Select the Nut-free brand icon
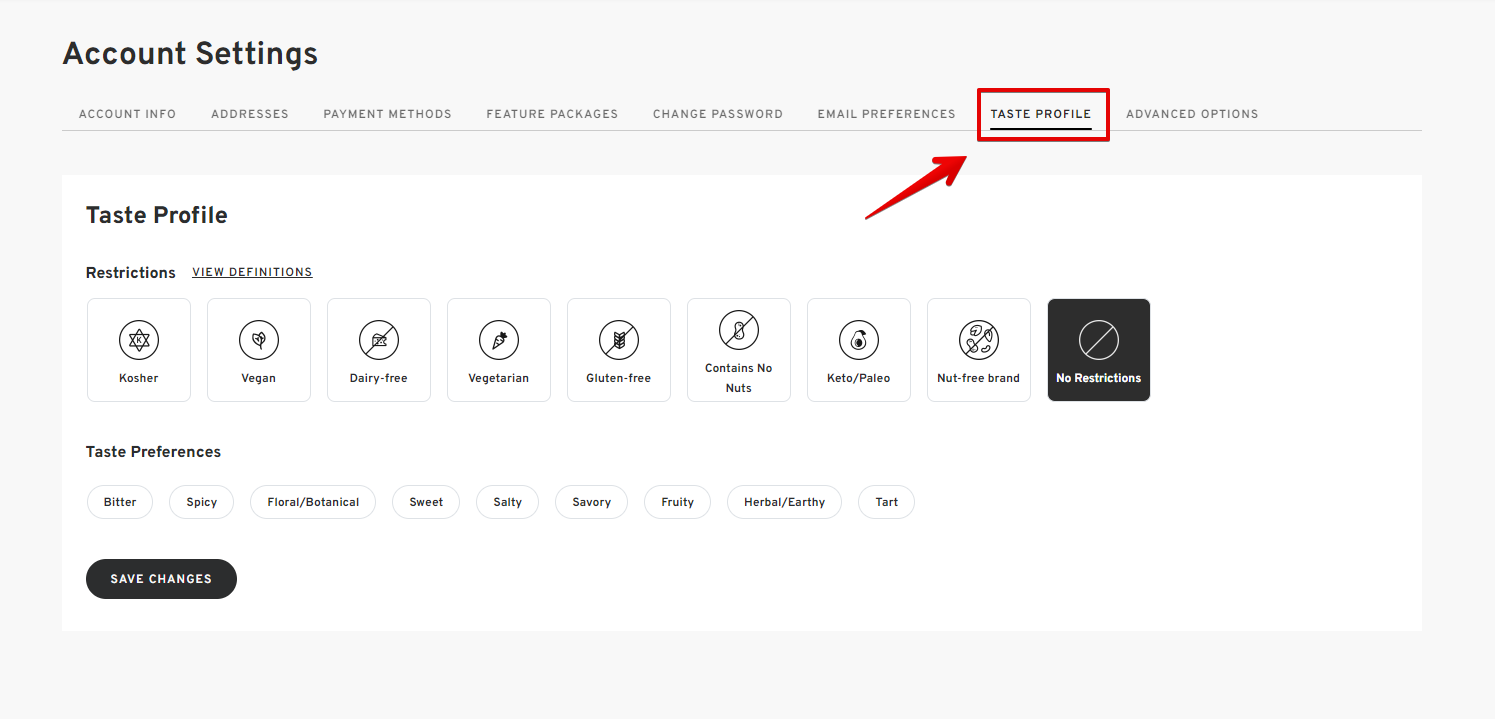The image size is (1495, 719). [979, 341]
